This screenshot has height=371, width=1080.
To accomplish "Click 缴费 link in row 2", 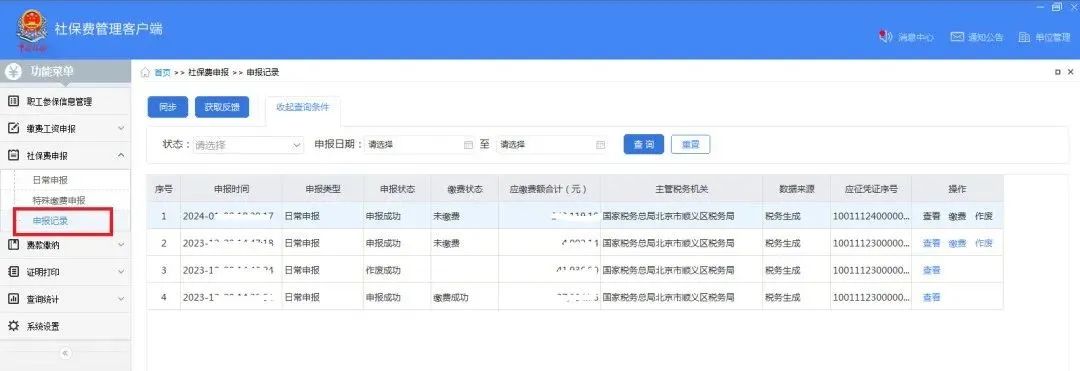I will point(957,243).
